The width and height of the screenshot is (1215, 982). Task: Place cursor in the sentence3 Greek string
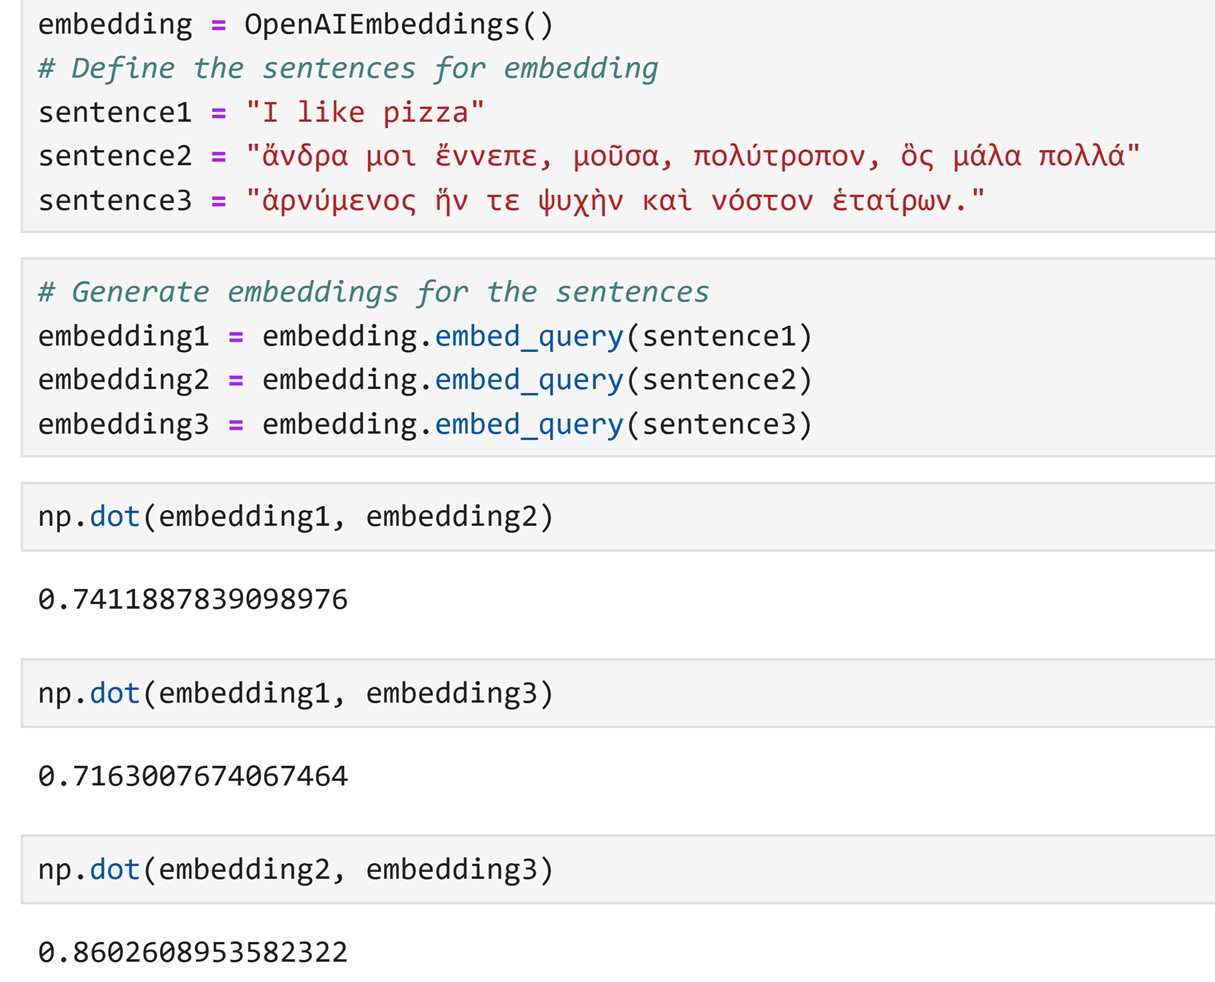615,200
